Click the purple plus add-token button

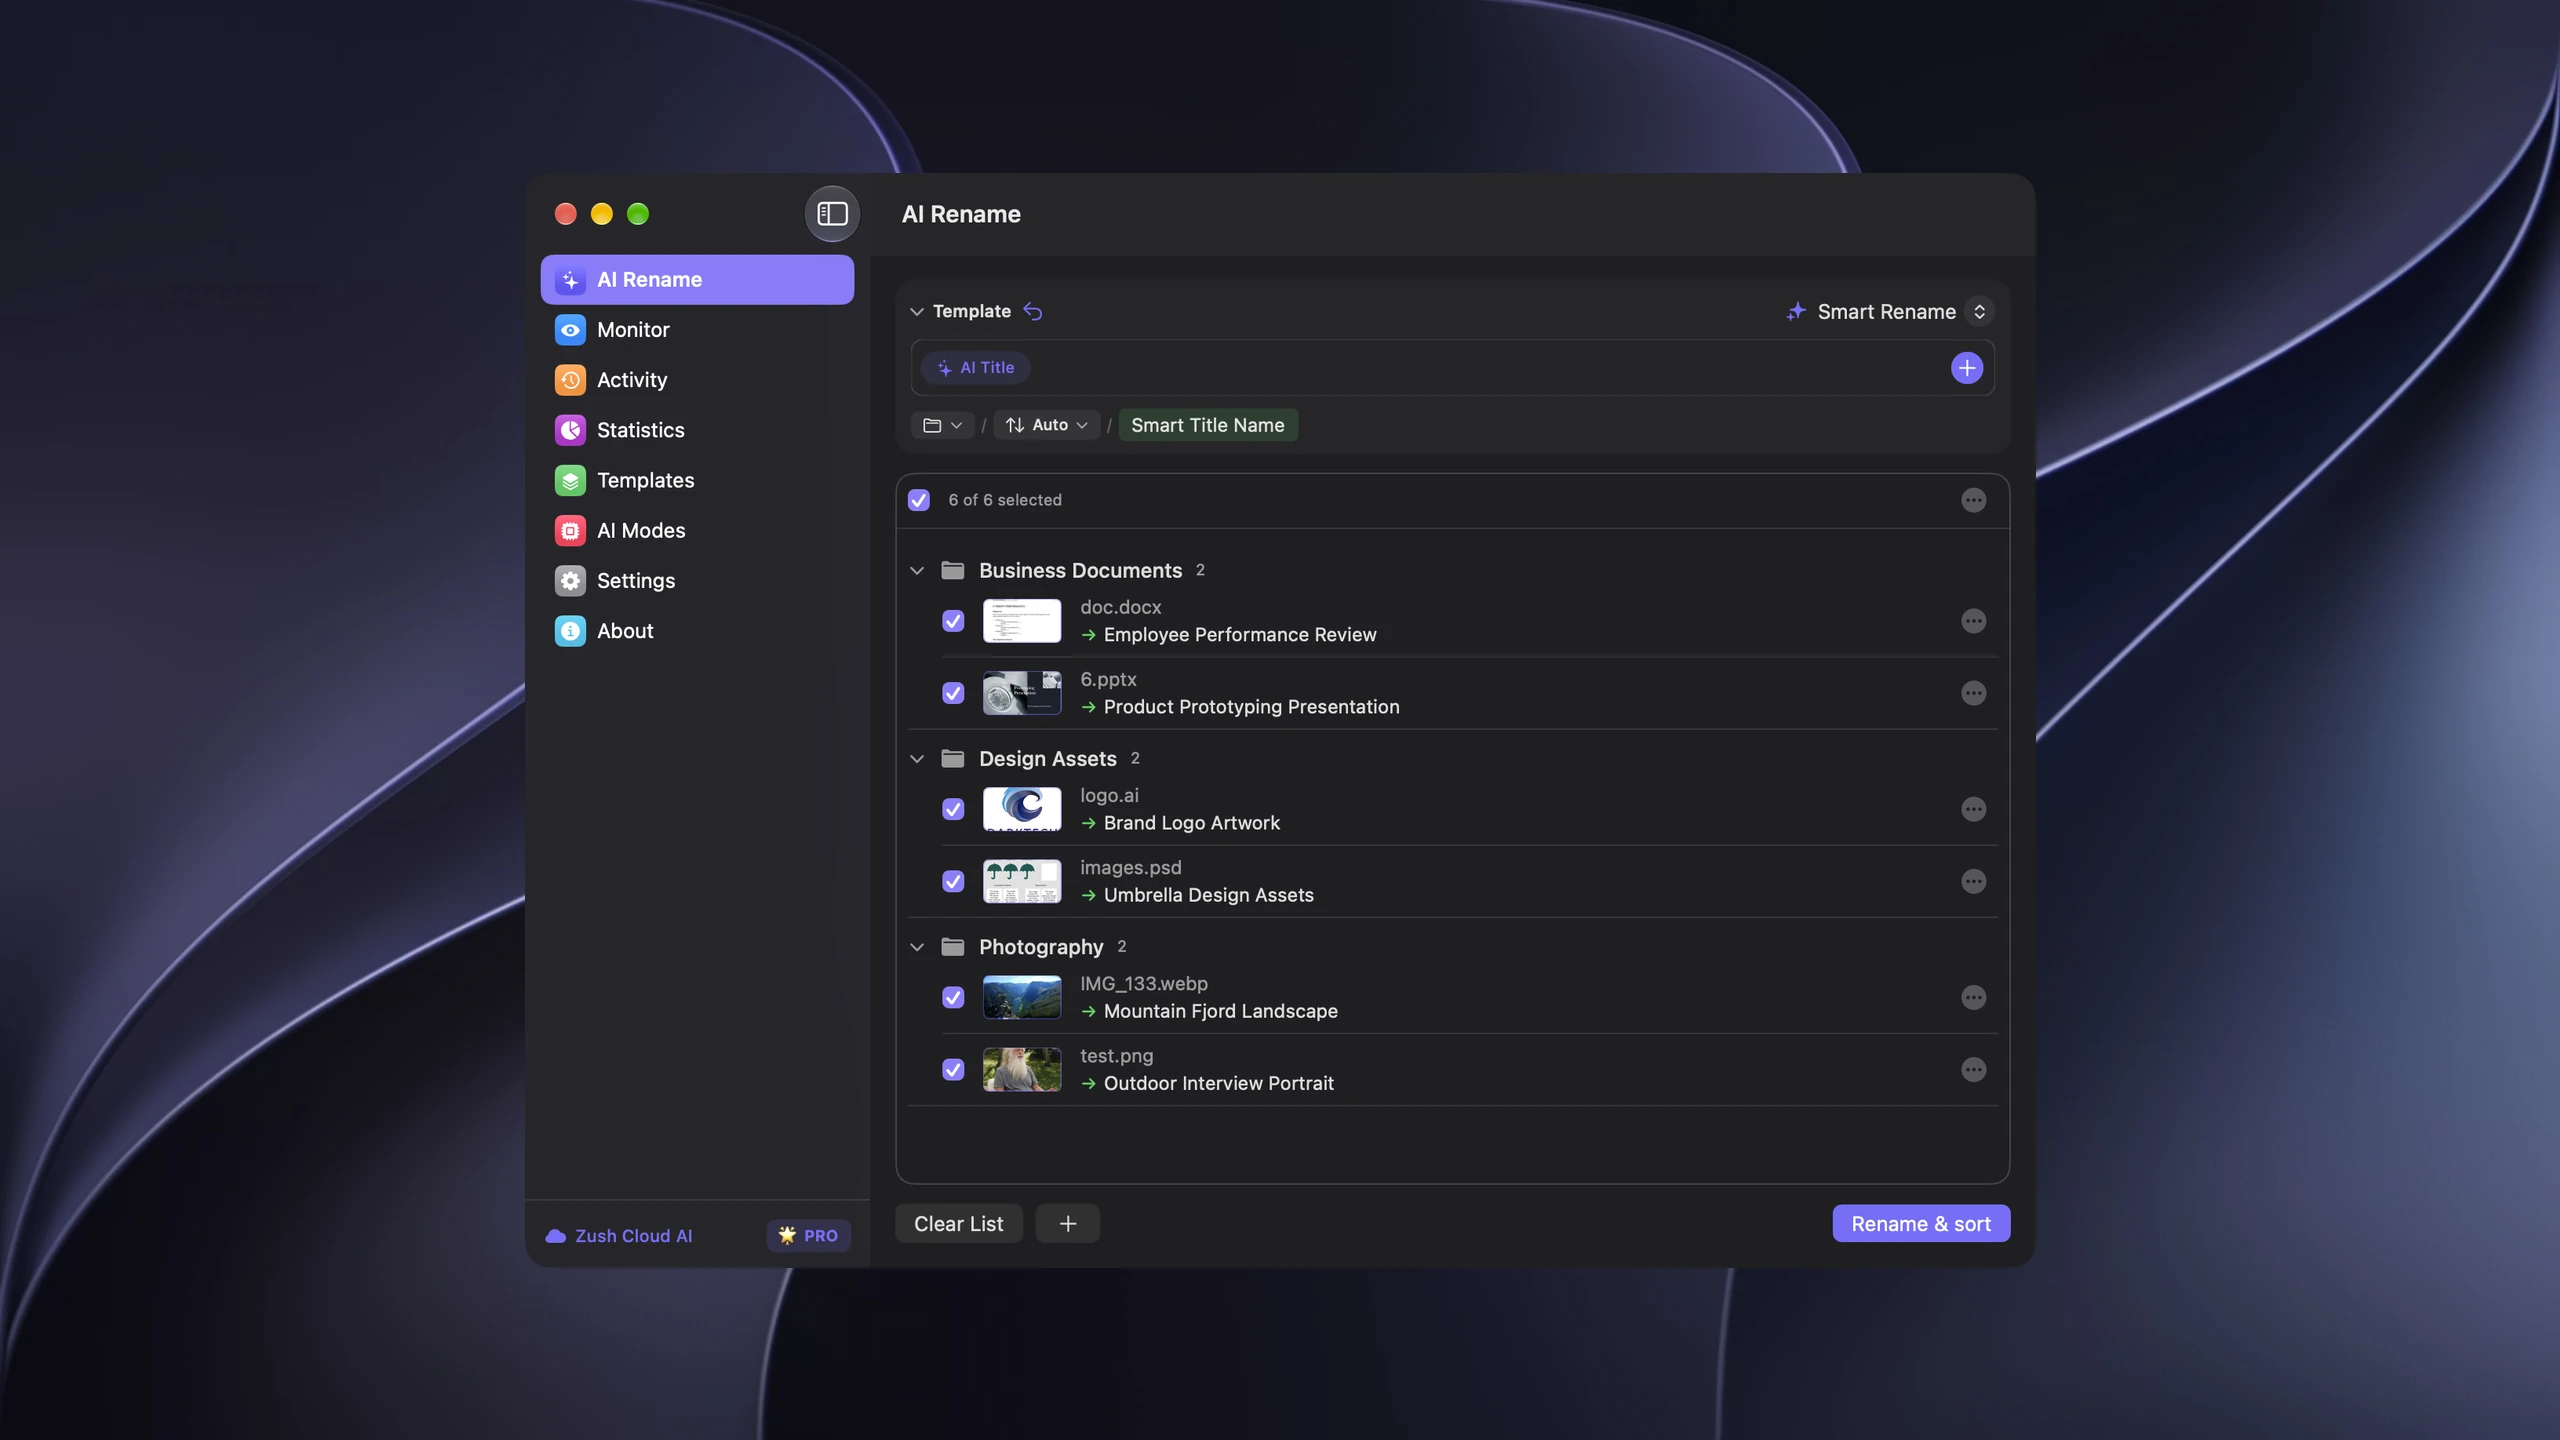[1966, 368]
